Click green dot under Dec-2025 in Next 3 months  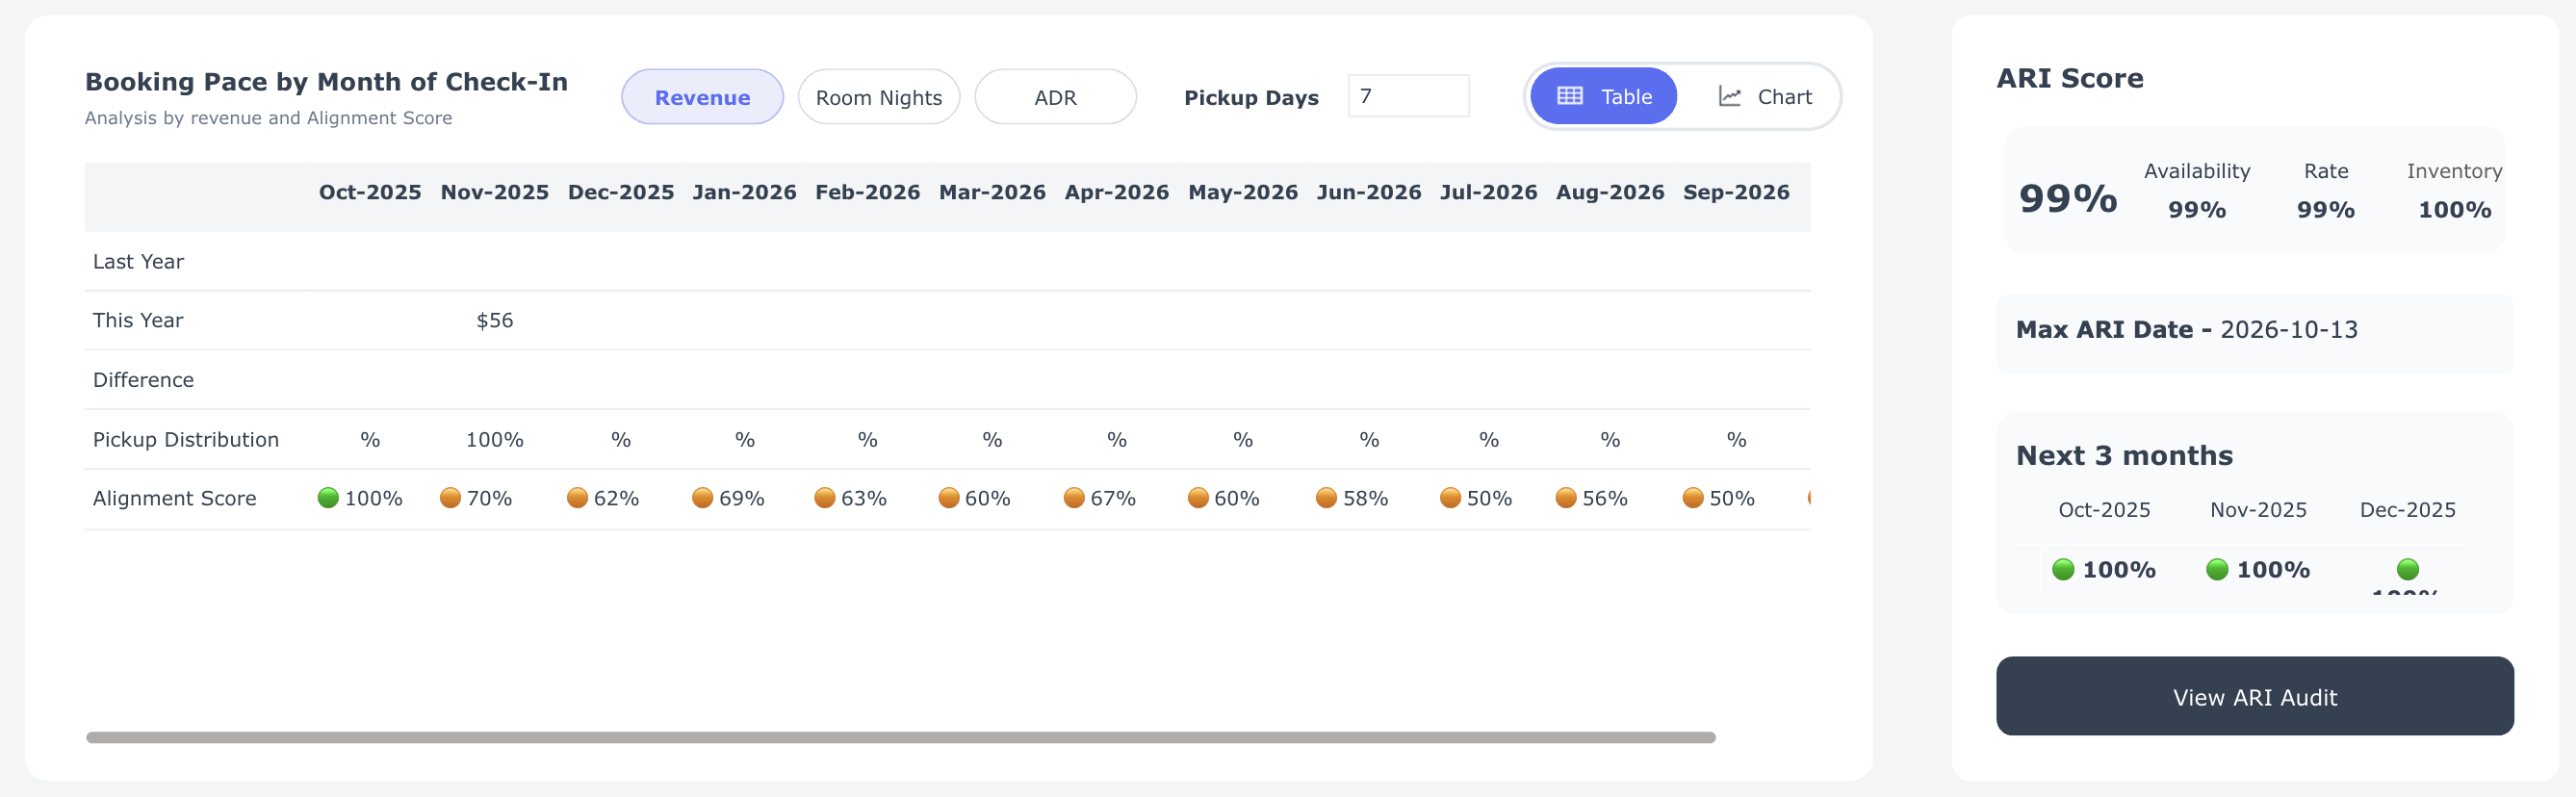click(x=2407, y=569)
